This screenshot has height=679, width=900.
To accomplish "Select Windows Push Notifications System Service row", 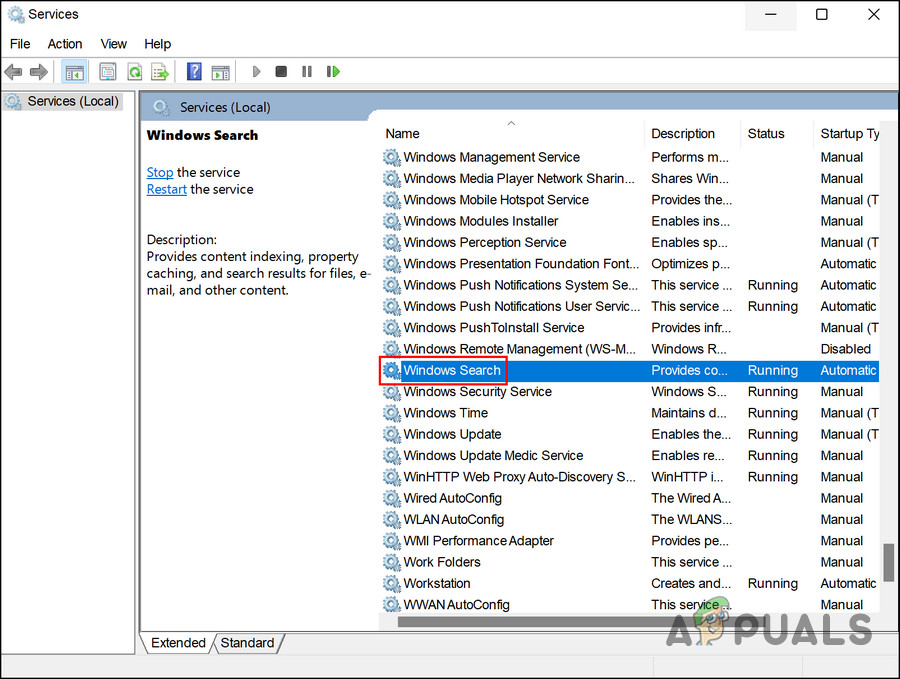I will (x=630, y=285).
